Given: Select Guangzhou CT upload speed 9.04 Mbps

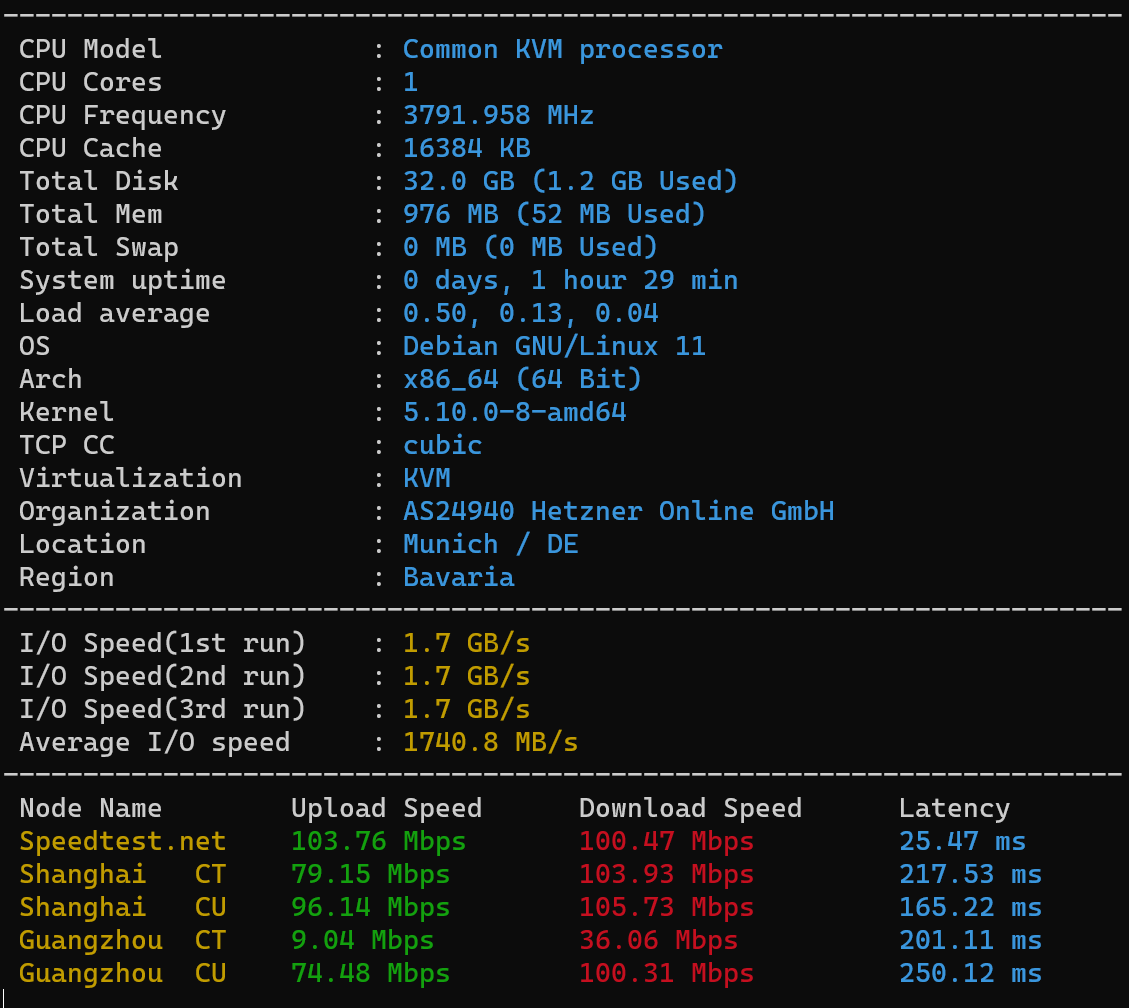Looking at the screenshot, I should [362, 940].
